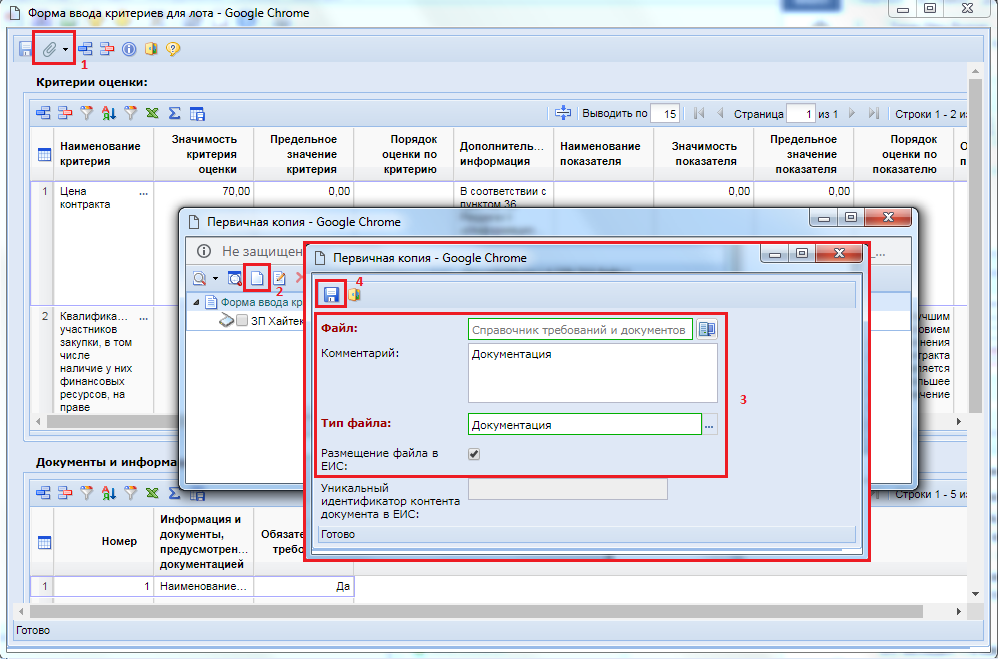Viewport: 999px width, 660px height.
Task: Click the table settings icon in criteria grid toolbar
Action: pyautogui.click(x=197, y=113)
